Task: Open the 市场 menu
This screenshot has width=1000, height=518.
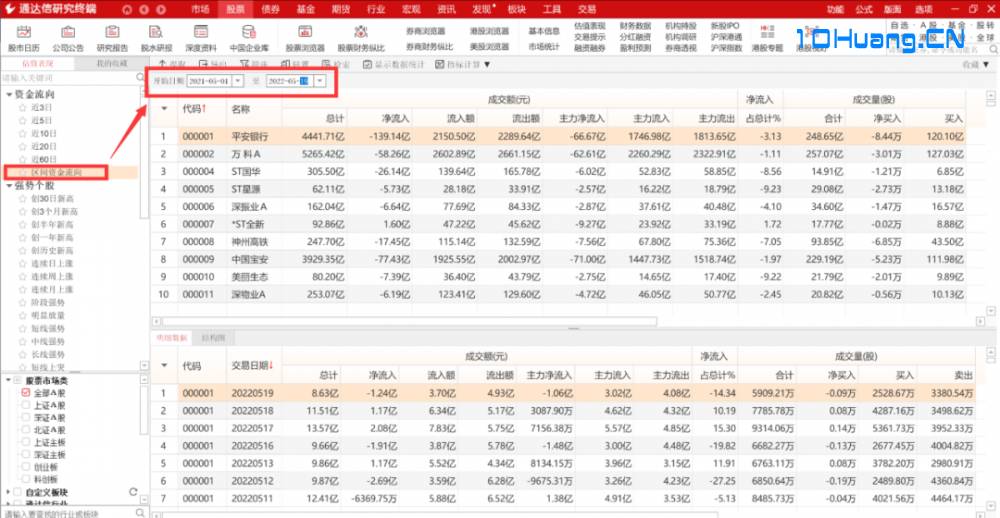Action: click(x=200, y=10)
